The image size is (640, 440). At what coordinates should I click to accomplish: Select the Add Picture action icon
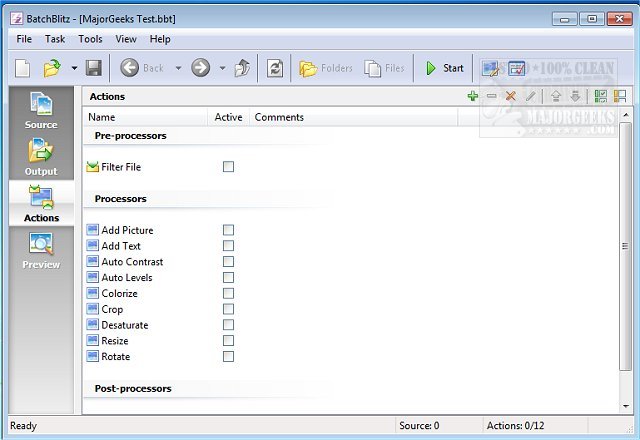[93, 230]
